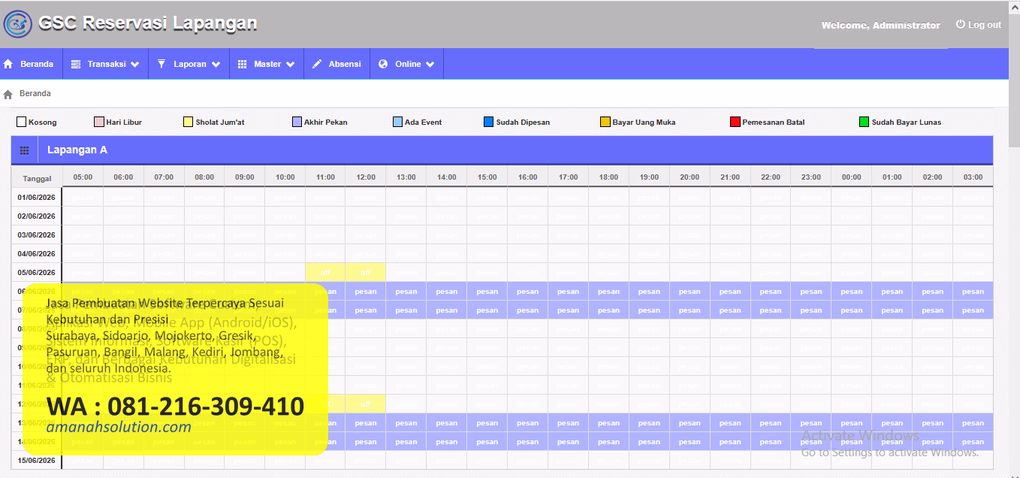The image size is (1020, 478).
Task: Click Welcome, Administrator text
Action: point(881,25)
